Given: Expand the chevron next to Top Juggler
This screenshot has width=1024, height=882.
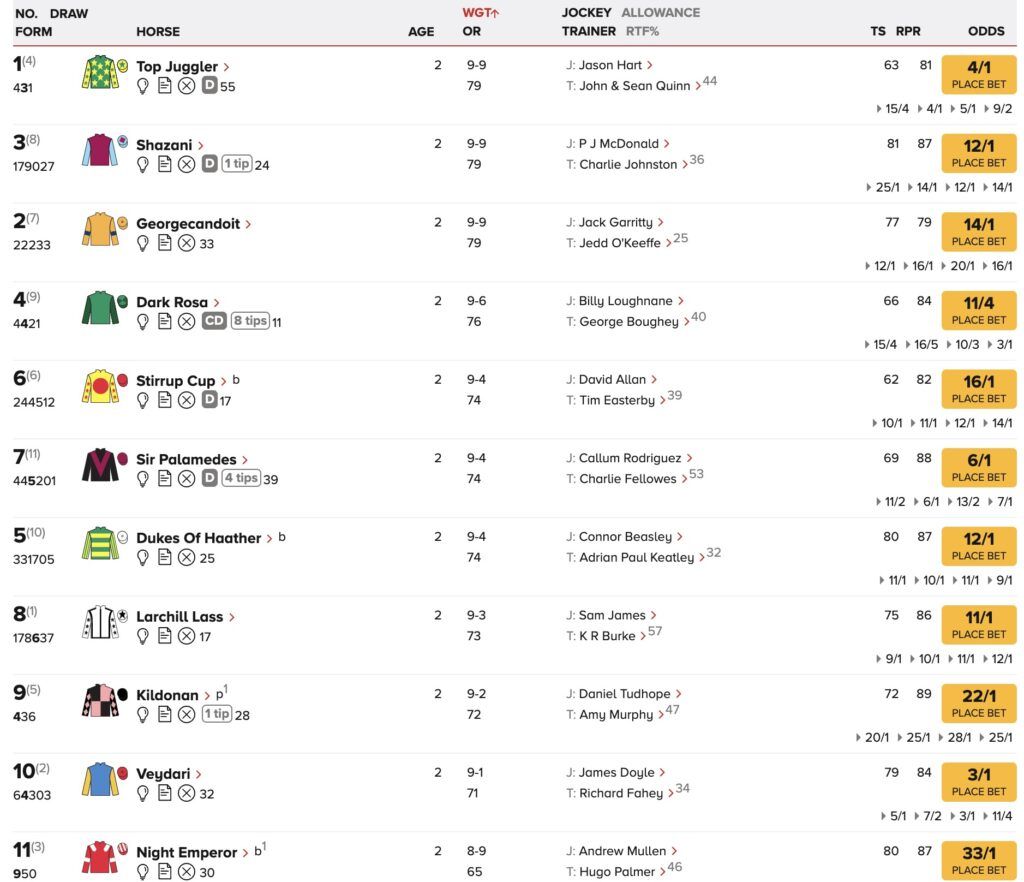Looking at the screenshot, I should (226, 67).
